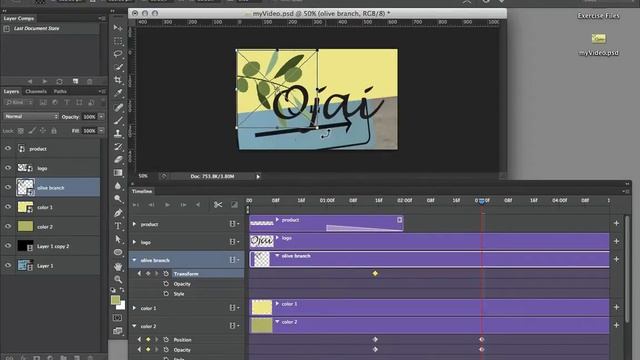Switch to the Channels tab
Viewport: 640px width, 360px height.
coord(36,91)
